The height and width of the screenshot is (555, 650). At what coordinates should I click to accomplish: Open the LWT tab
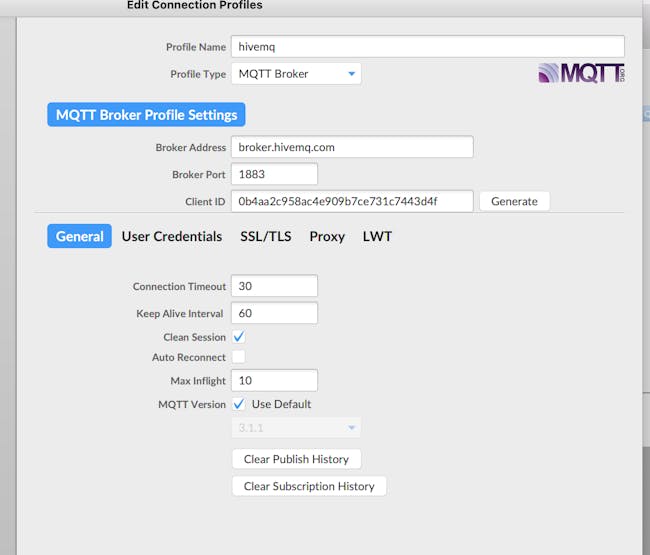pyautogui.click(x=377, y=236)
